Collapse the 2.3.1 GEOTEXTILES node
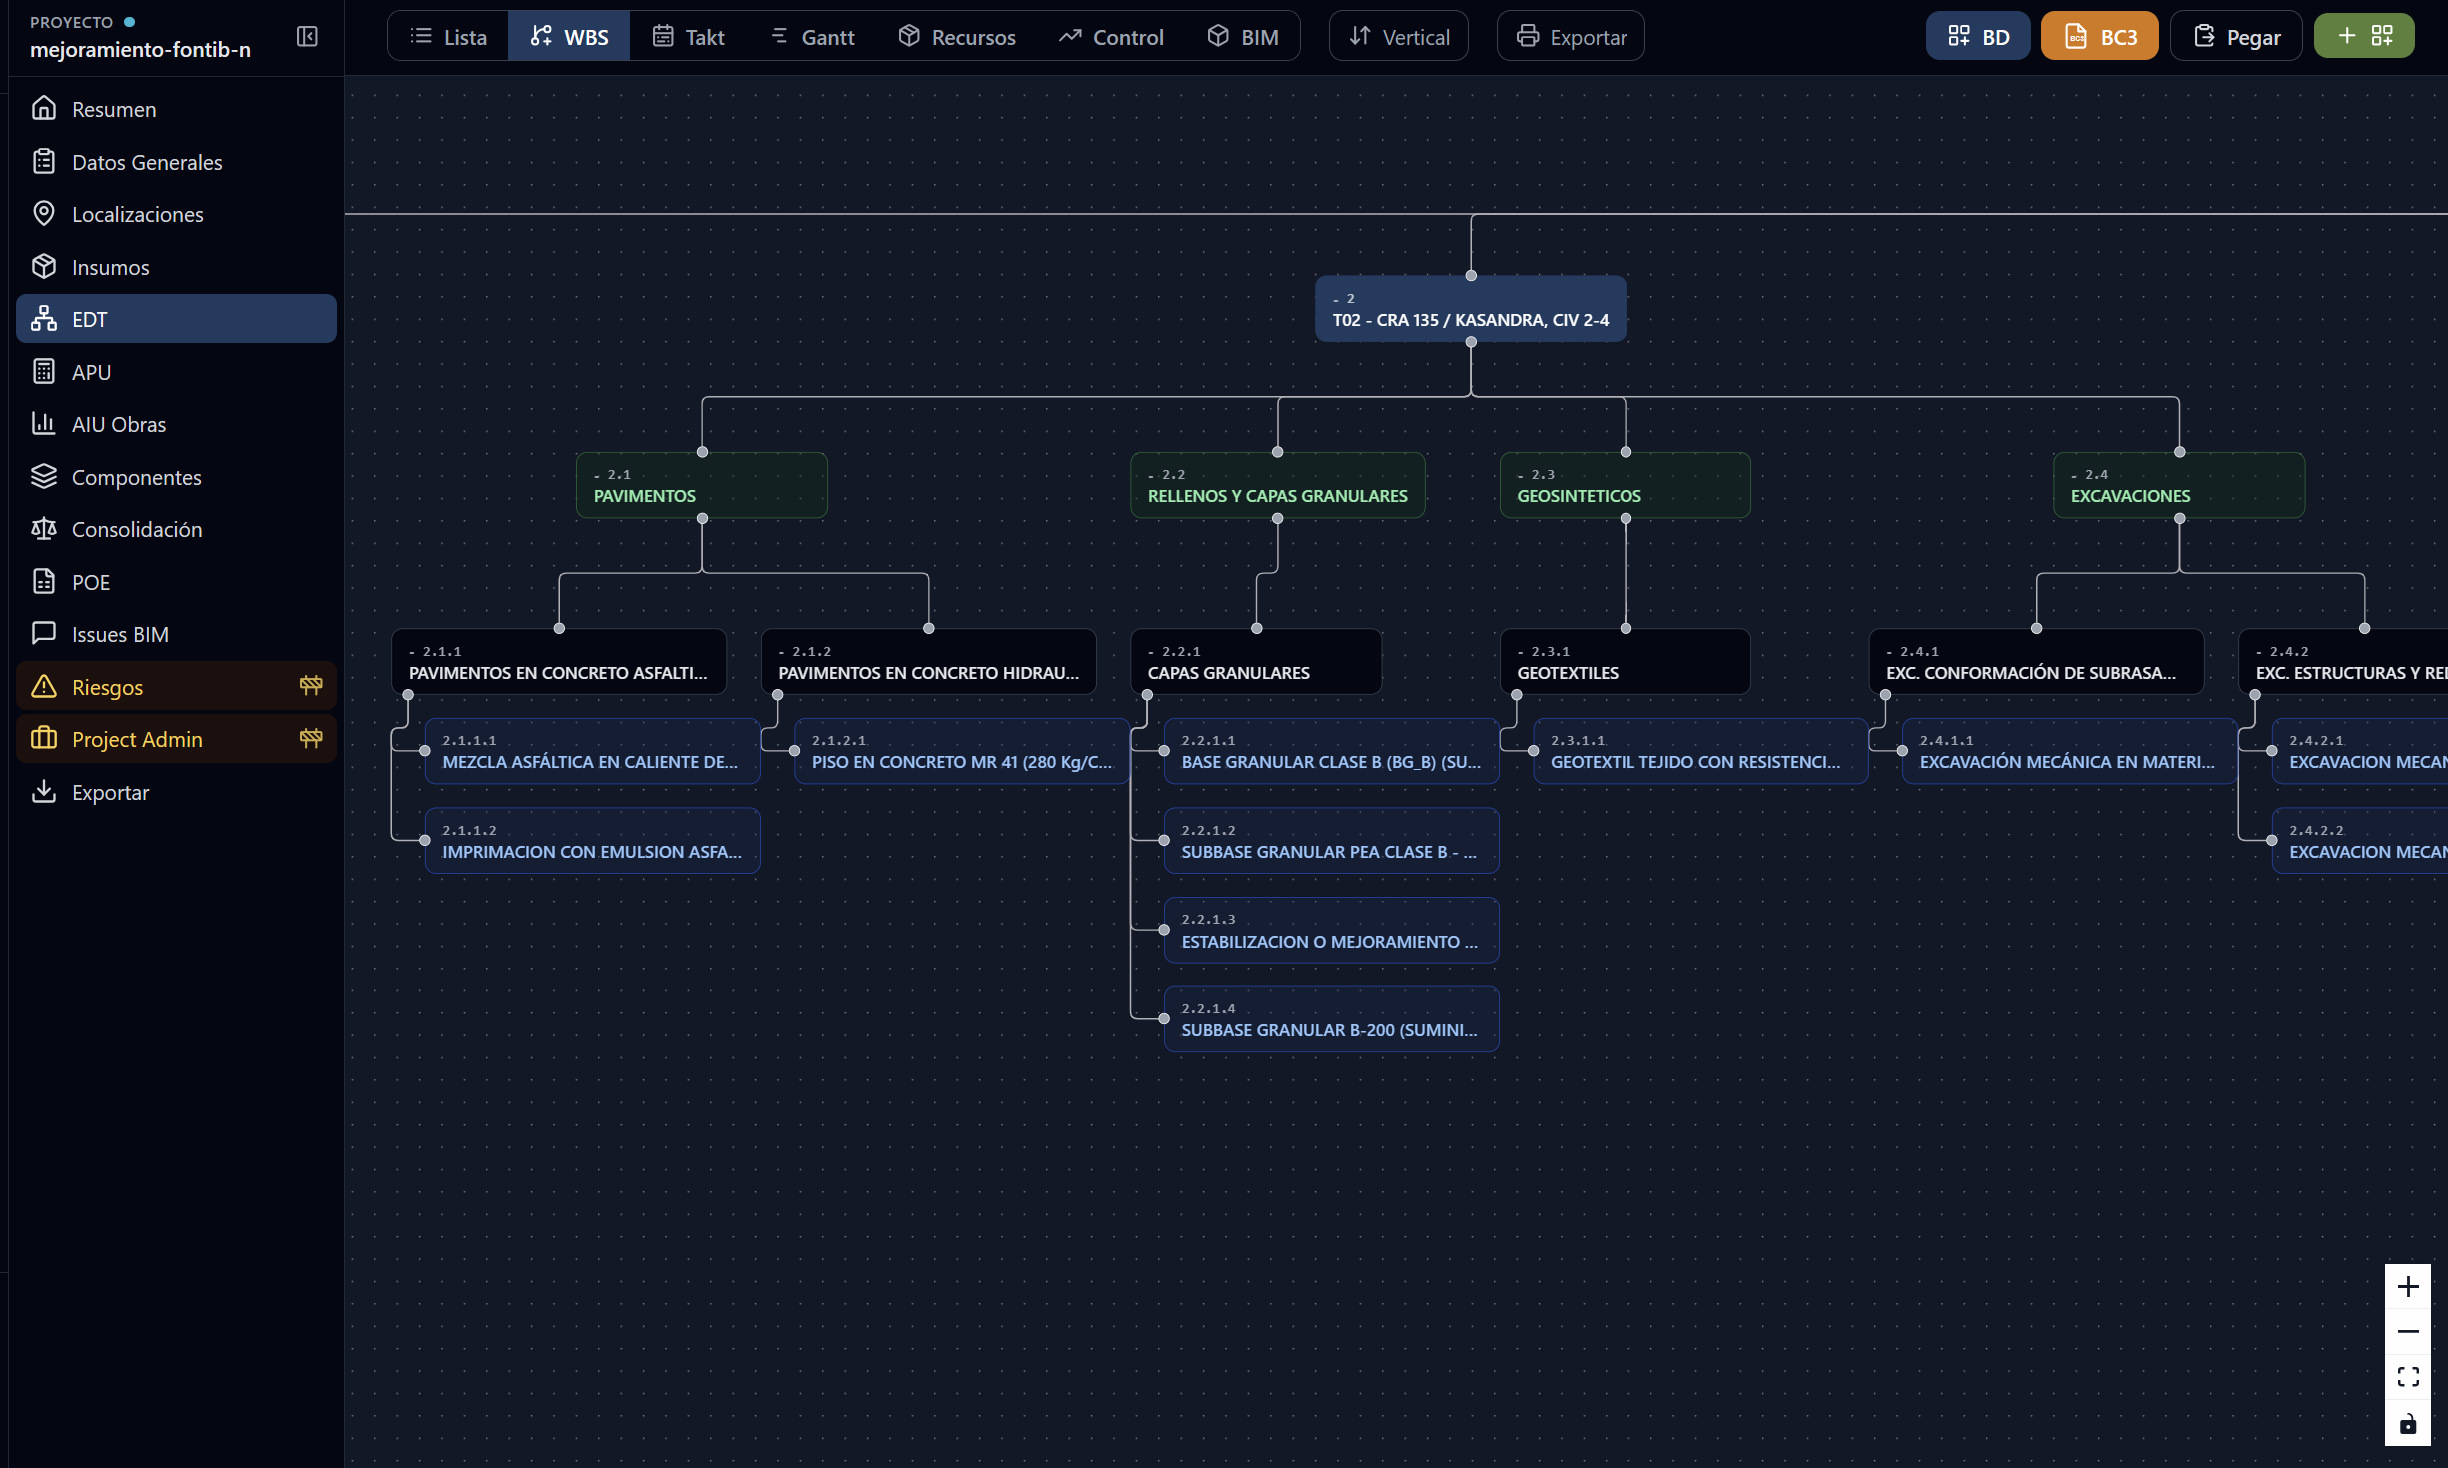The width and height of the screenshot is (2448, 1468). pos(1521,652)
